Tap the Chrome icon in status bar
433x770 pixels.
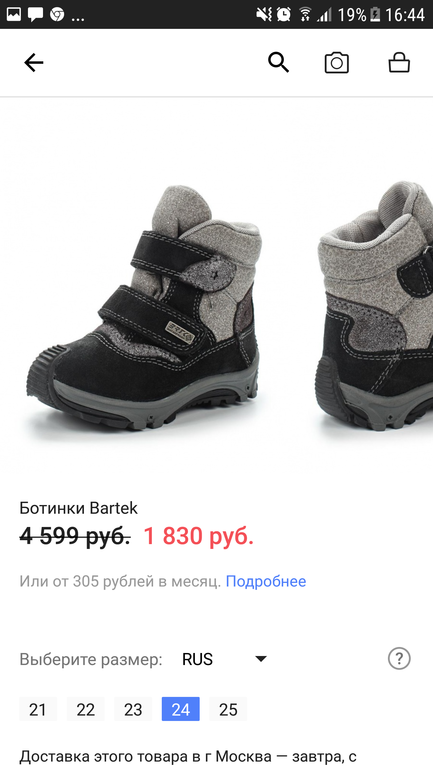pyautogui.click(x=57, y=15)
